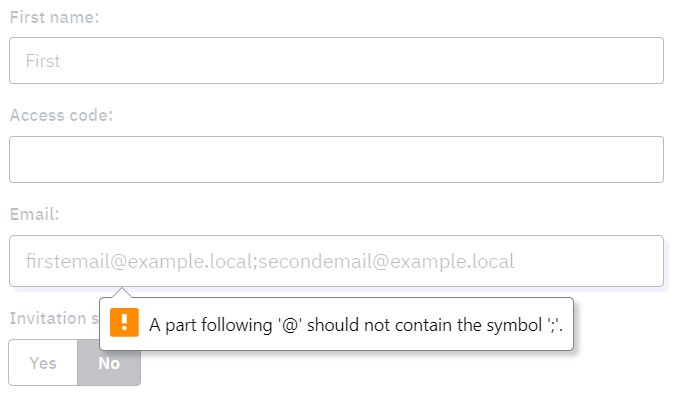Screen dimensions: 675x401
Task: Focus the First name input field
Action: pyautogui.click(x=336, y=61)
